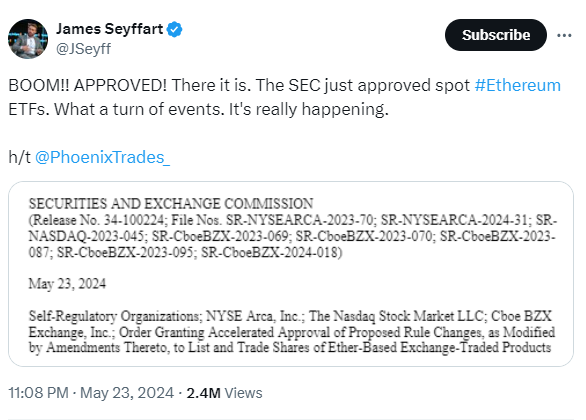Subscribe to James Seyffart

(x=496, y=35)
